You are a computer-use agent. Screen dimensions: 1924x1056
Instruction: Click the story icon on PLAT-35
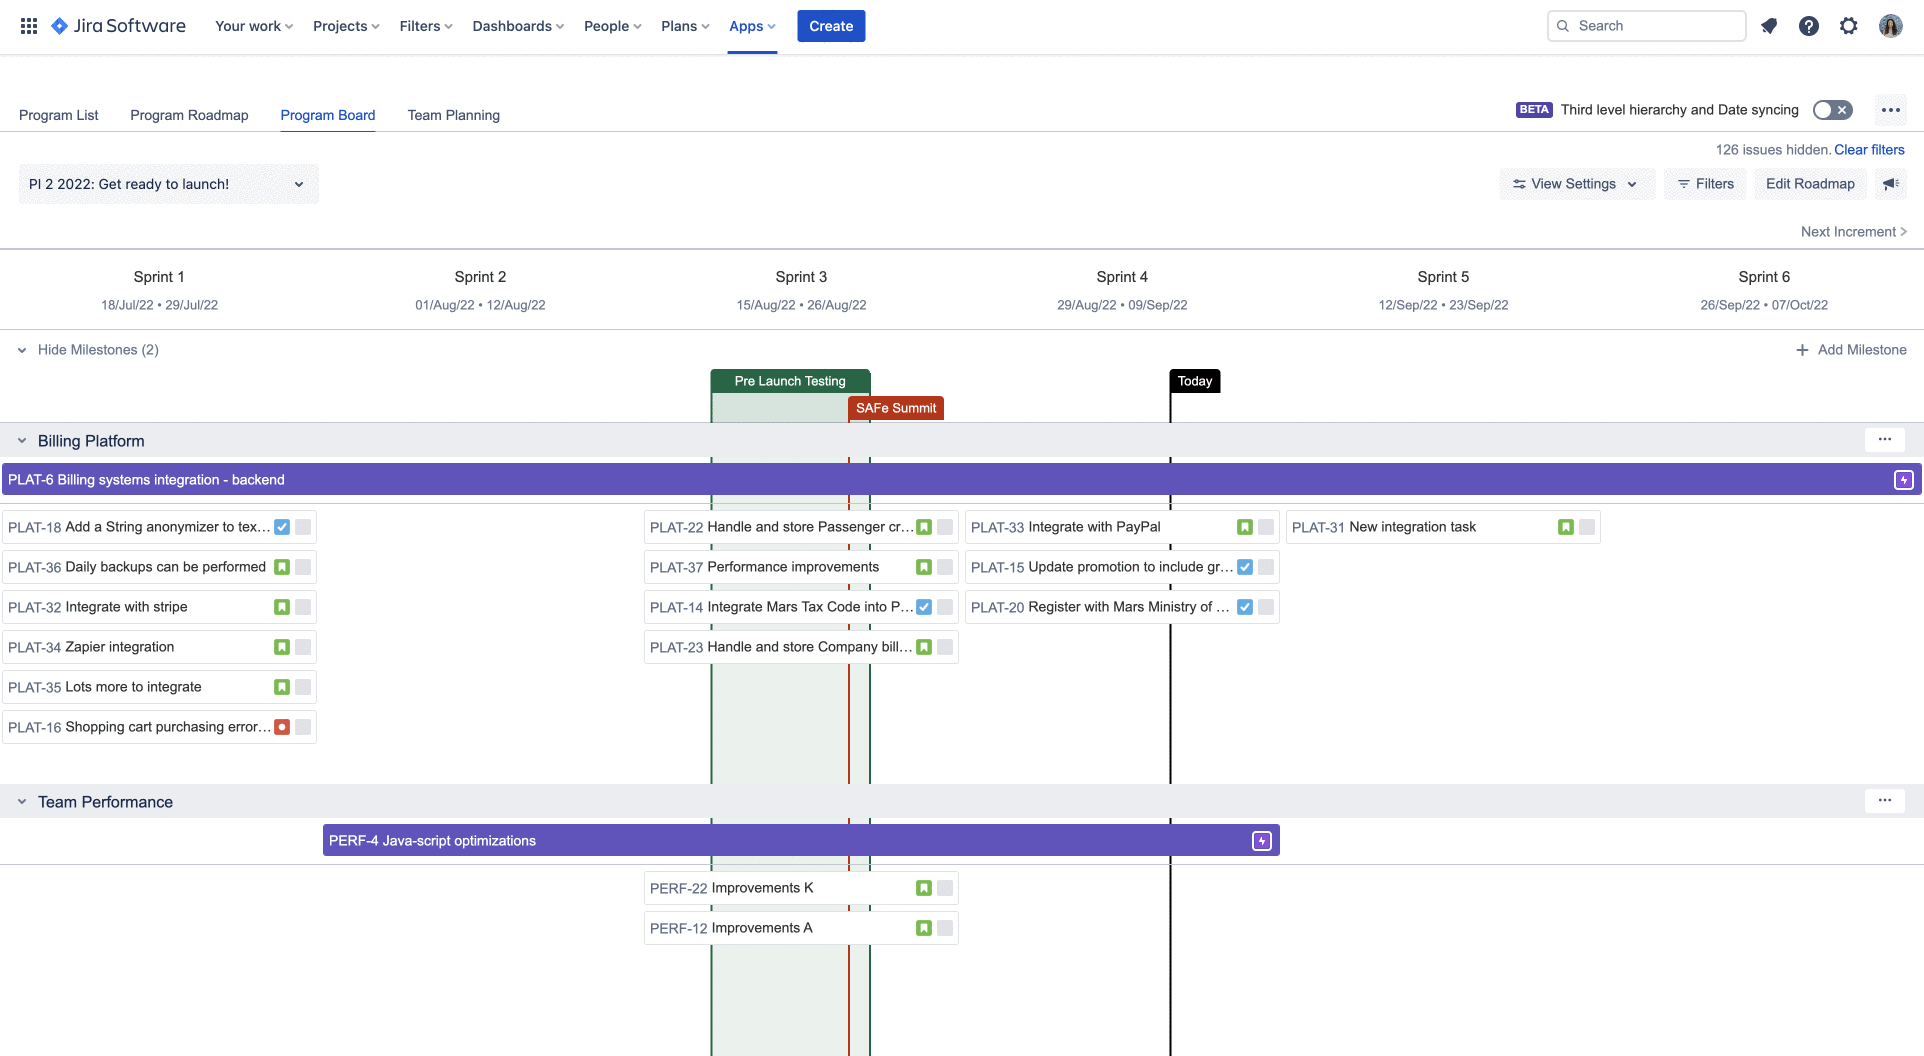[x=282, y=687]
